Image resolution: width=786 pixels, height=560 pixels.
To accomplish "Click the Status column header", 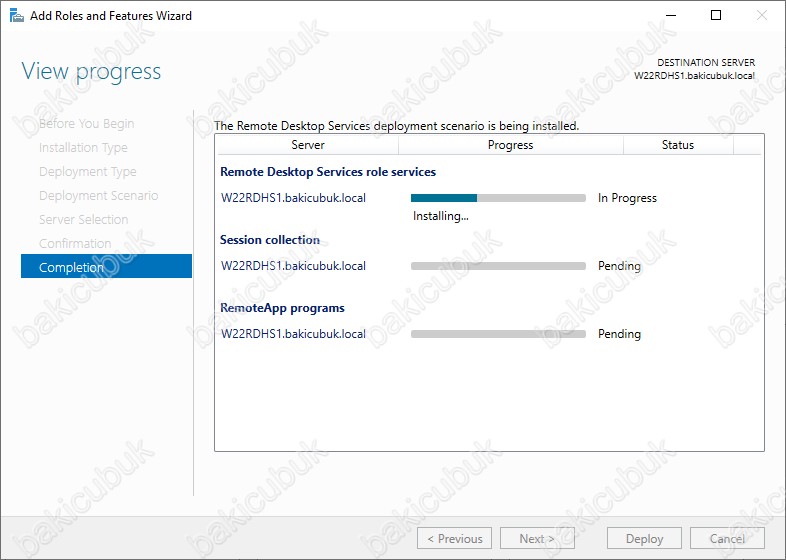I will (x=678, y=145).
